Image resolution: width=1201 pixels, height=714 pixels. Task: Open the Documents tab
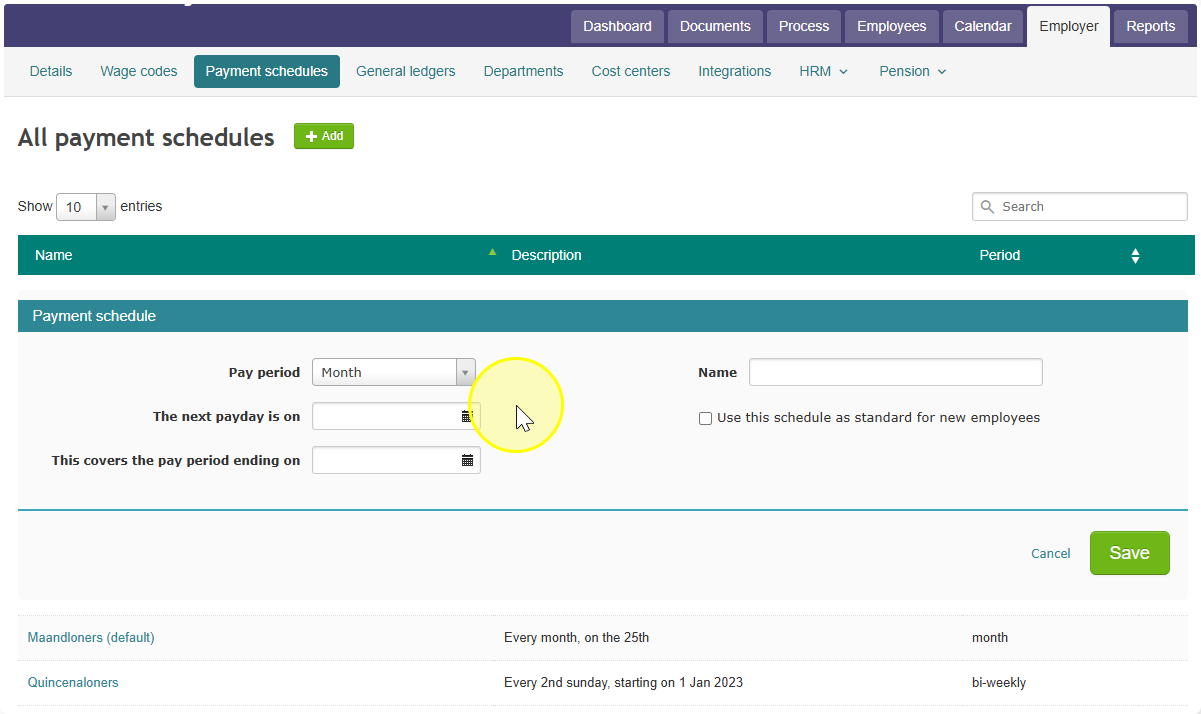pos(715,27)
